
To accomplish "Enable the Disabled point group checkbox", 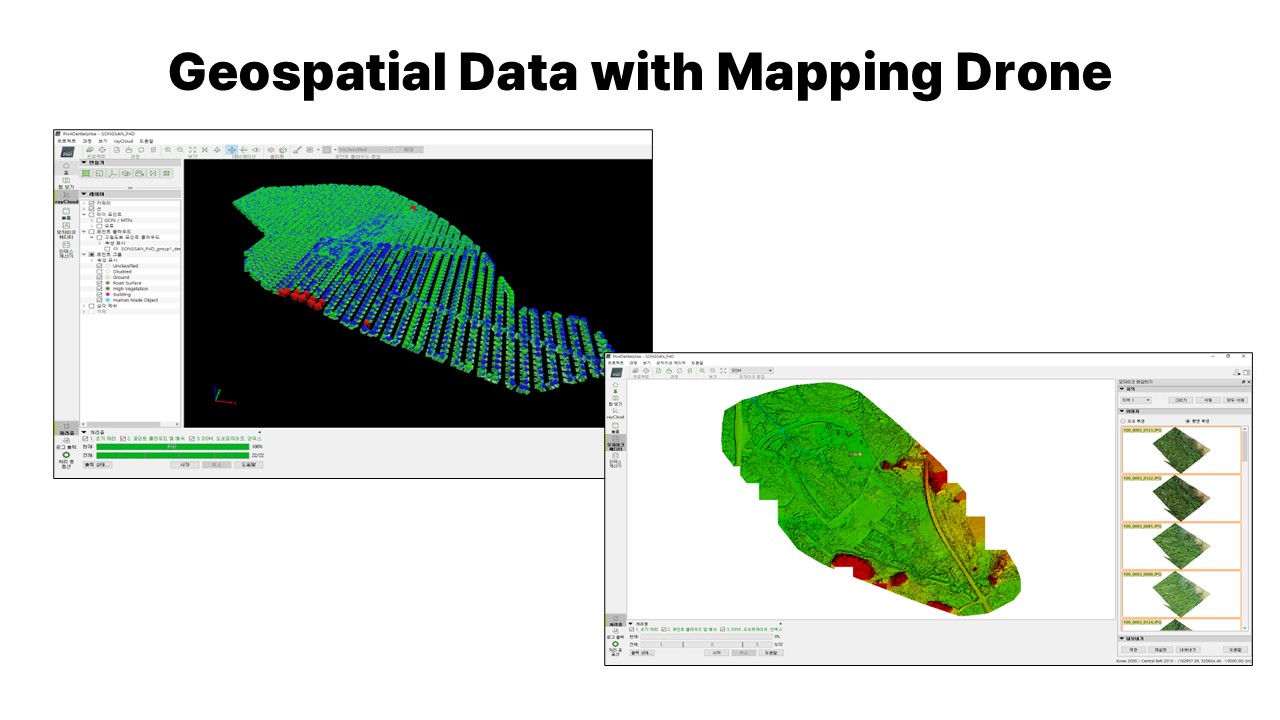I will click(99, 271).
